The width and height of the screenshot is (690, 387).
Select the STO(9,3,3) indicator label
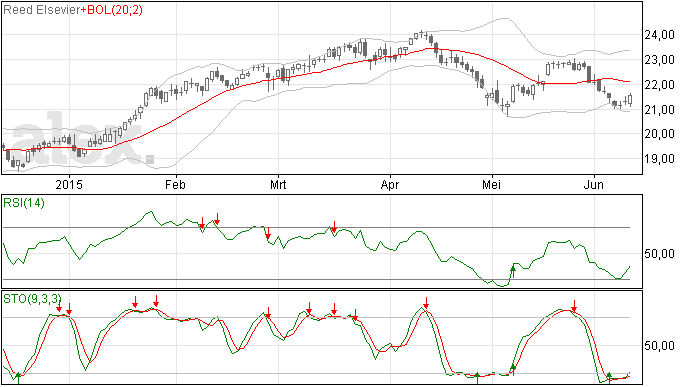click(32, 299)
